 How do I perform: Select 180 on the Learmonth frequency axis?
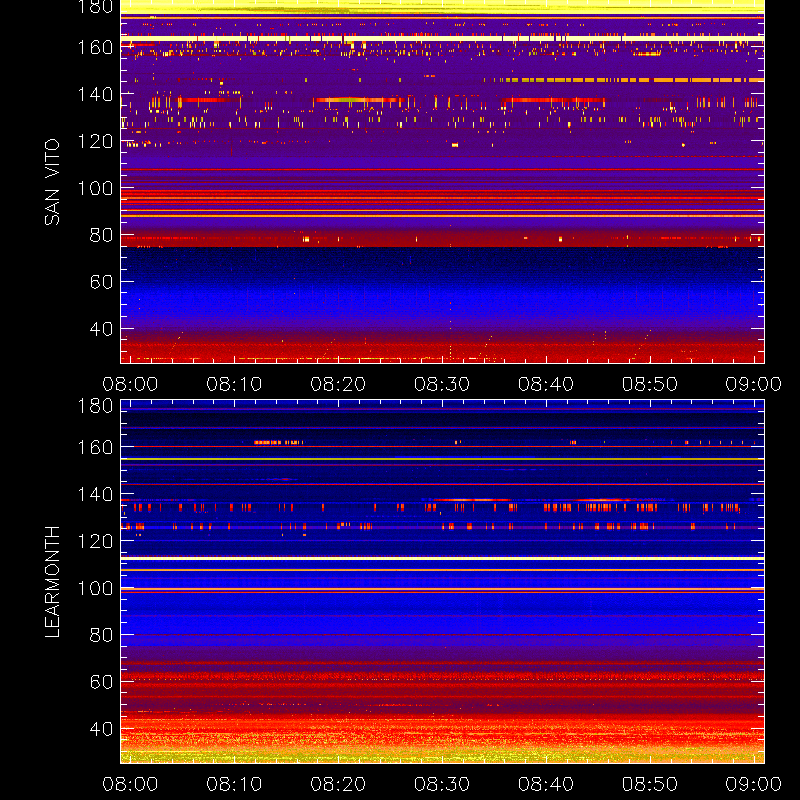(x=95, y=406)
